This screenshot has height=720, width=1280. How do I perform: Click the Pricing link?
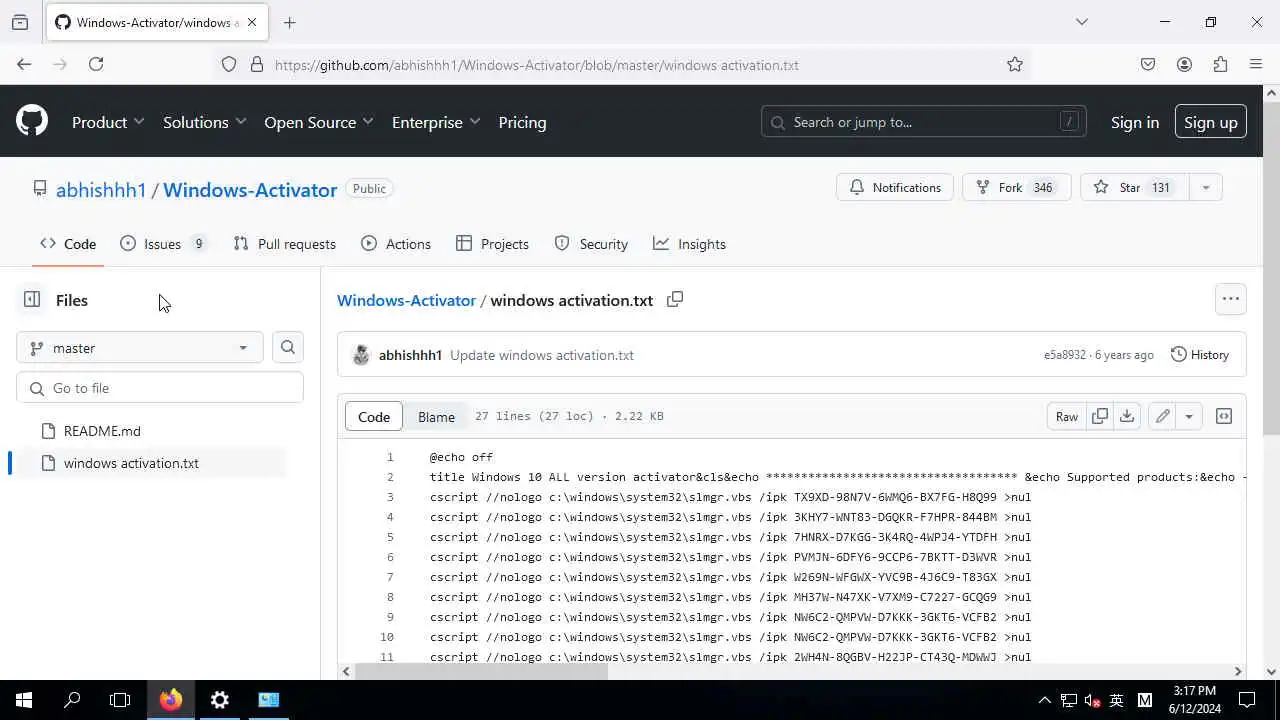pos(522,122)
